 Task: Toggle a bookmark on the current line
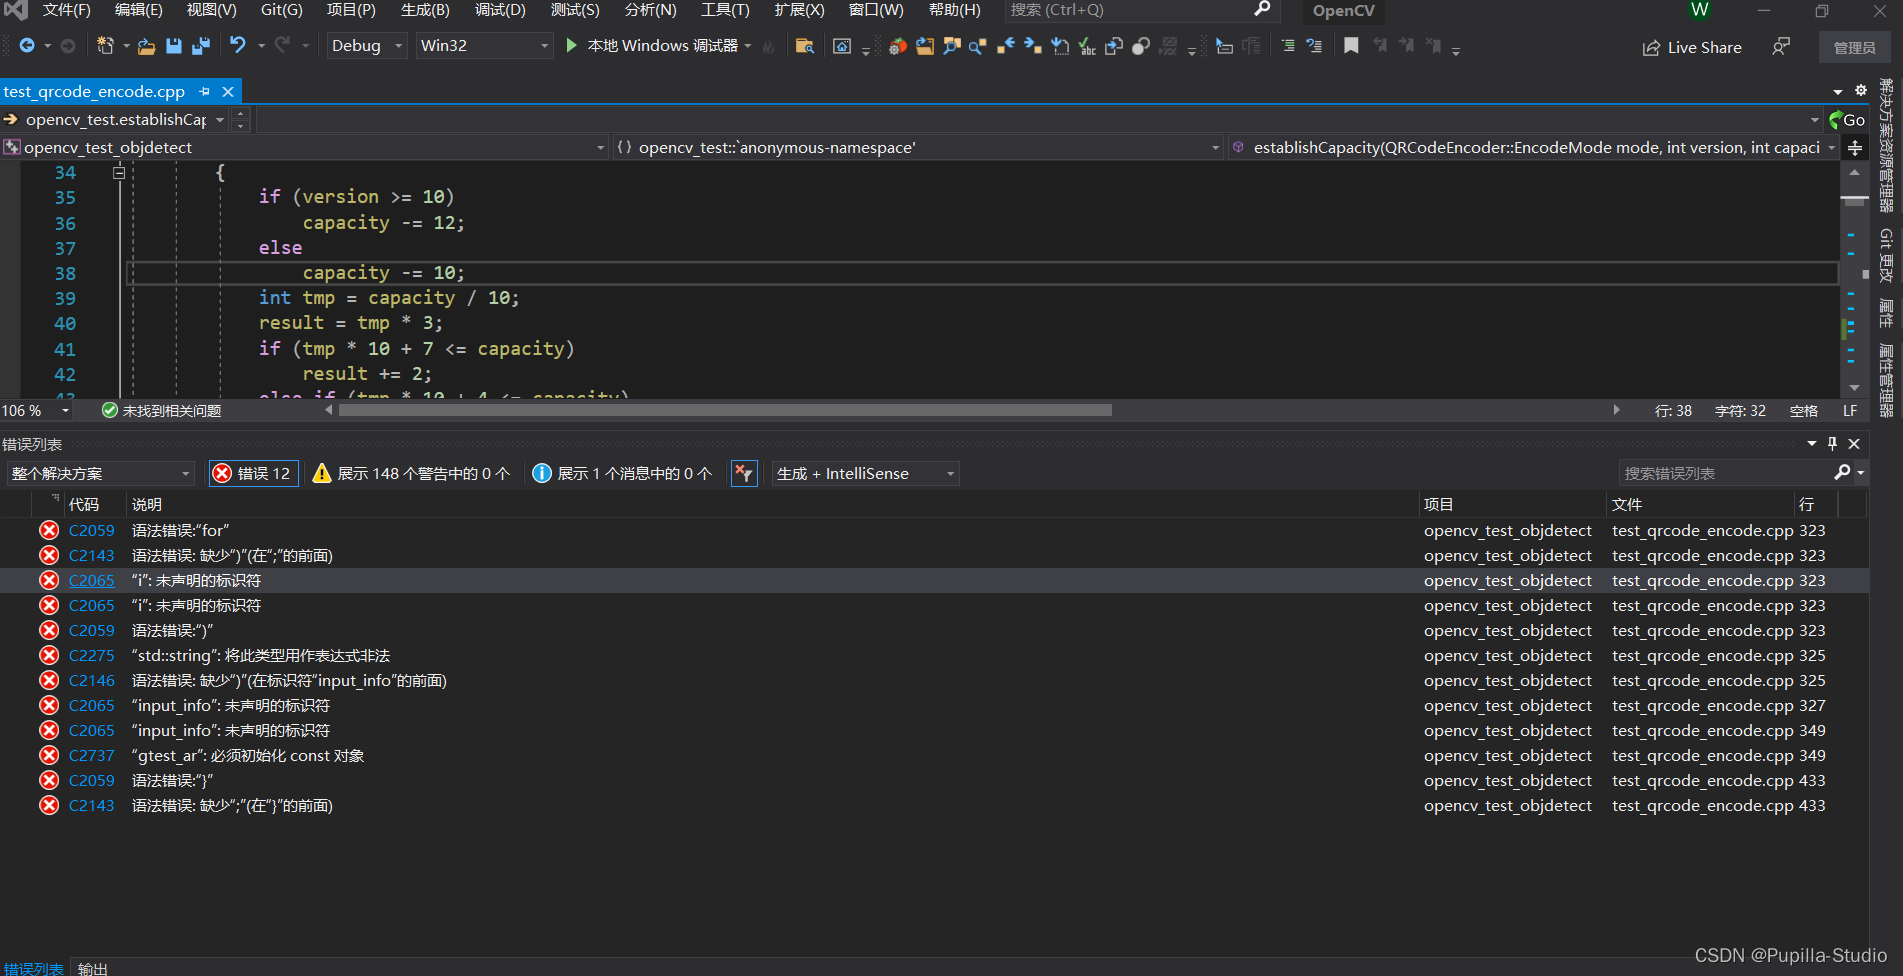click(x=1351, y=46)
